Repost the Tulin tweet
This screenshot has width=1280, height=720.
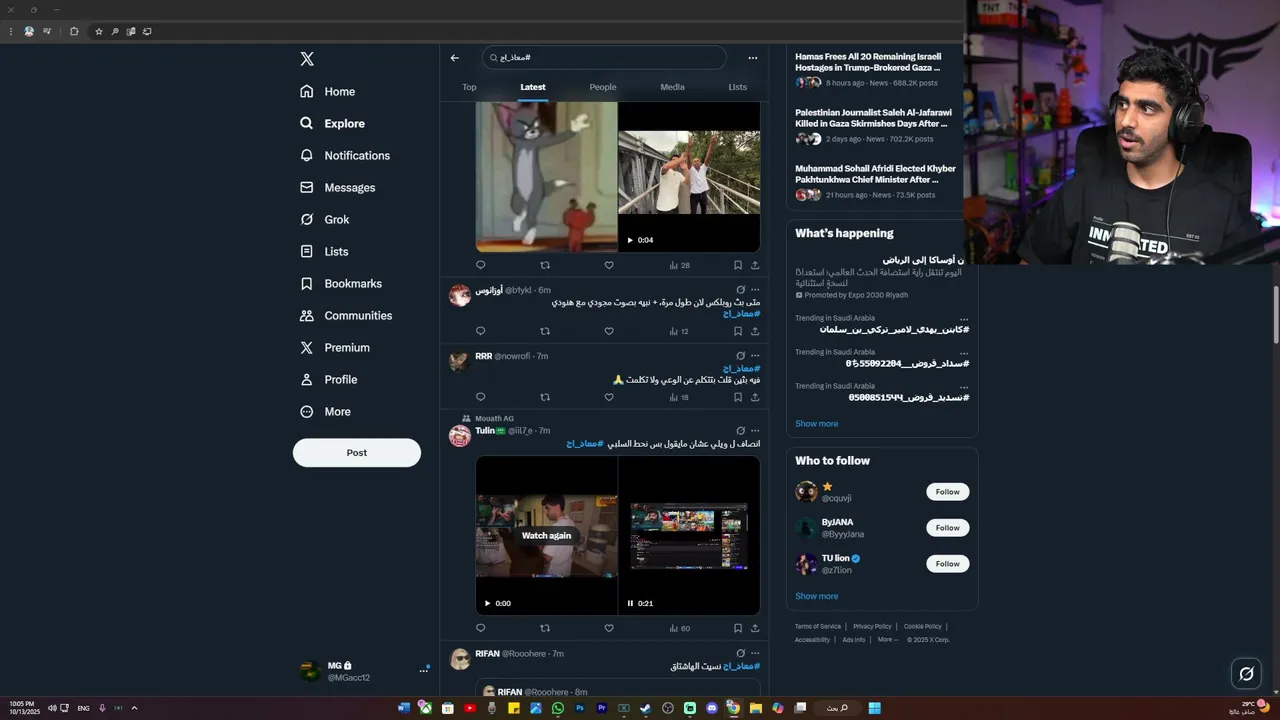click(x=545, y=628)
